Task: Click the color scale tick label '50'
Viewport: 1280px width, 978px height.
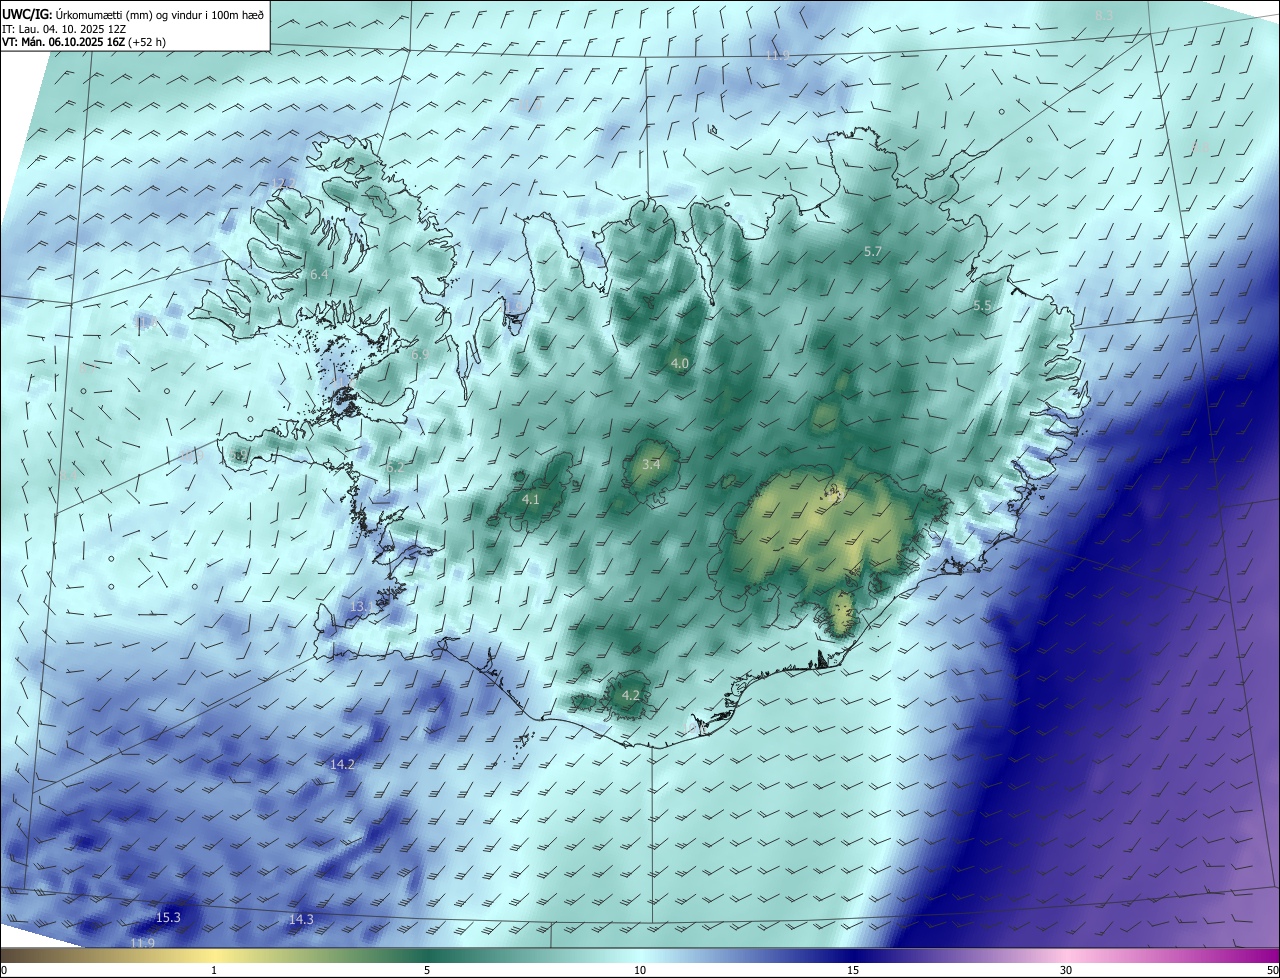Action: [1272, 971]
